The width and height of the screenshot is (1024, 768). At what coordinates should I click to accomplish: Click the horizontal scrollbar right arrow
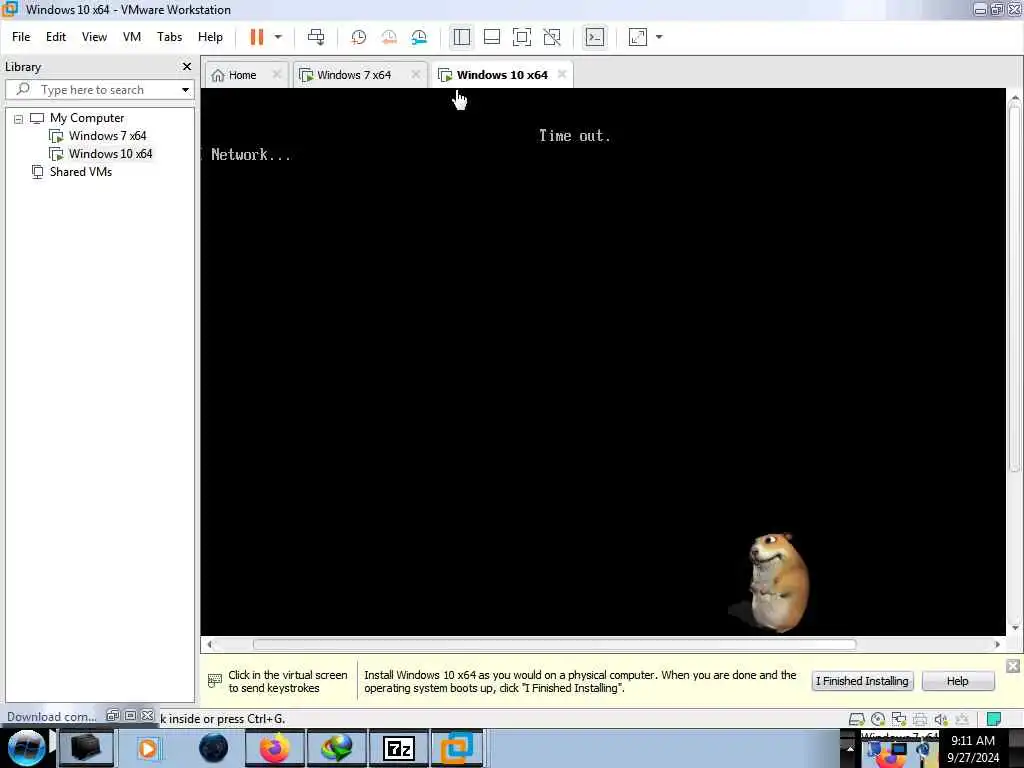pos(997,645)
